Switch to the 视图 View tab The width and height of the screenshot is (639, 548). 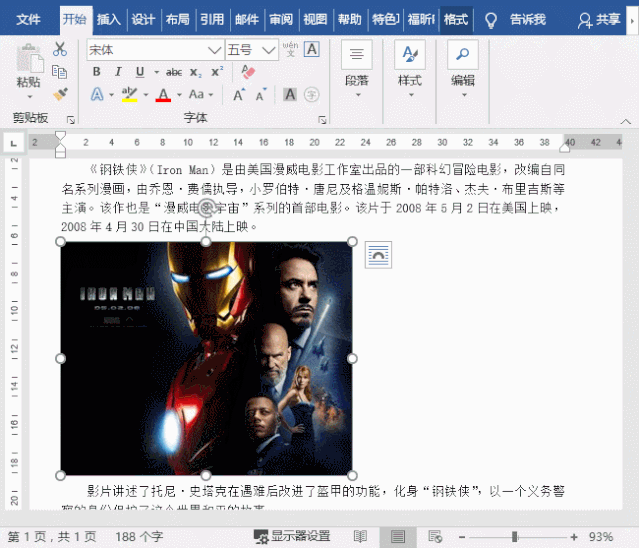(315, 20)
